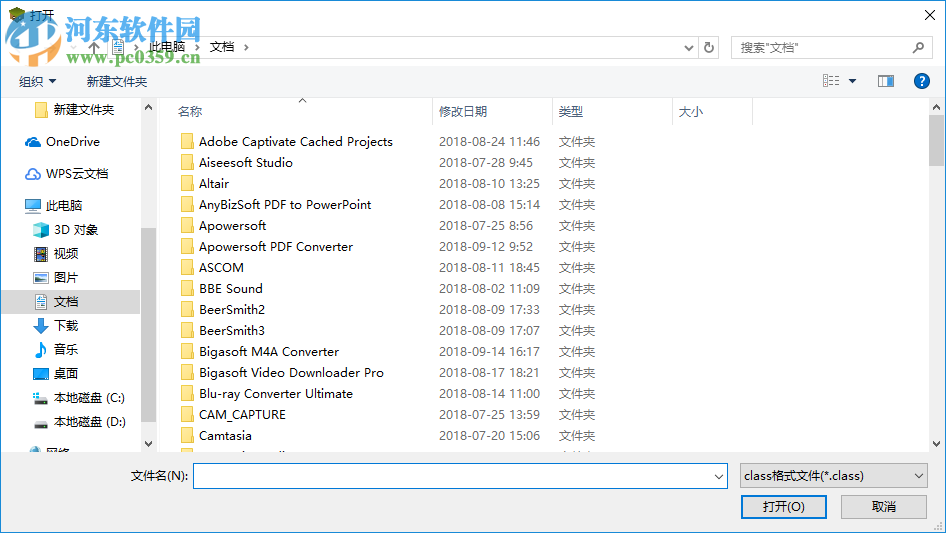Screen dimensions: 946x533
Task: Click the 文件名 input field
Action: 460,476
